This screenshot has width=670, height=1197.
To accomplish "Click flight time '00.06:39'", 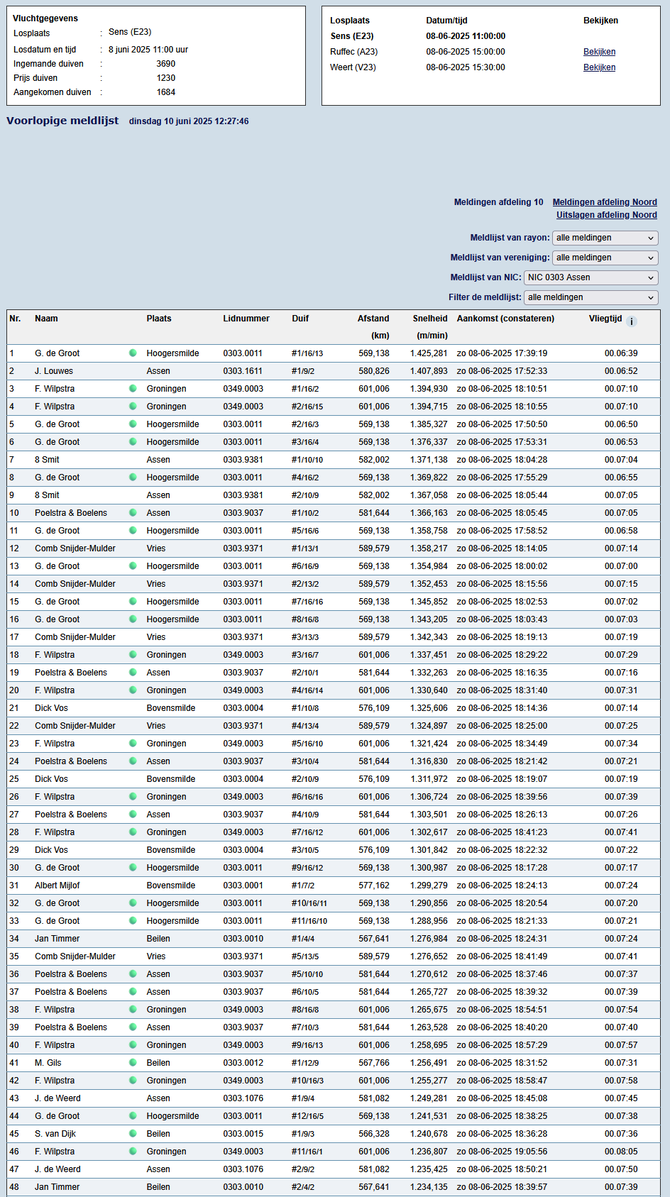I will (620, 353).
